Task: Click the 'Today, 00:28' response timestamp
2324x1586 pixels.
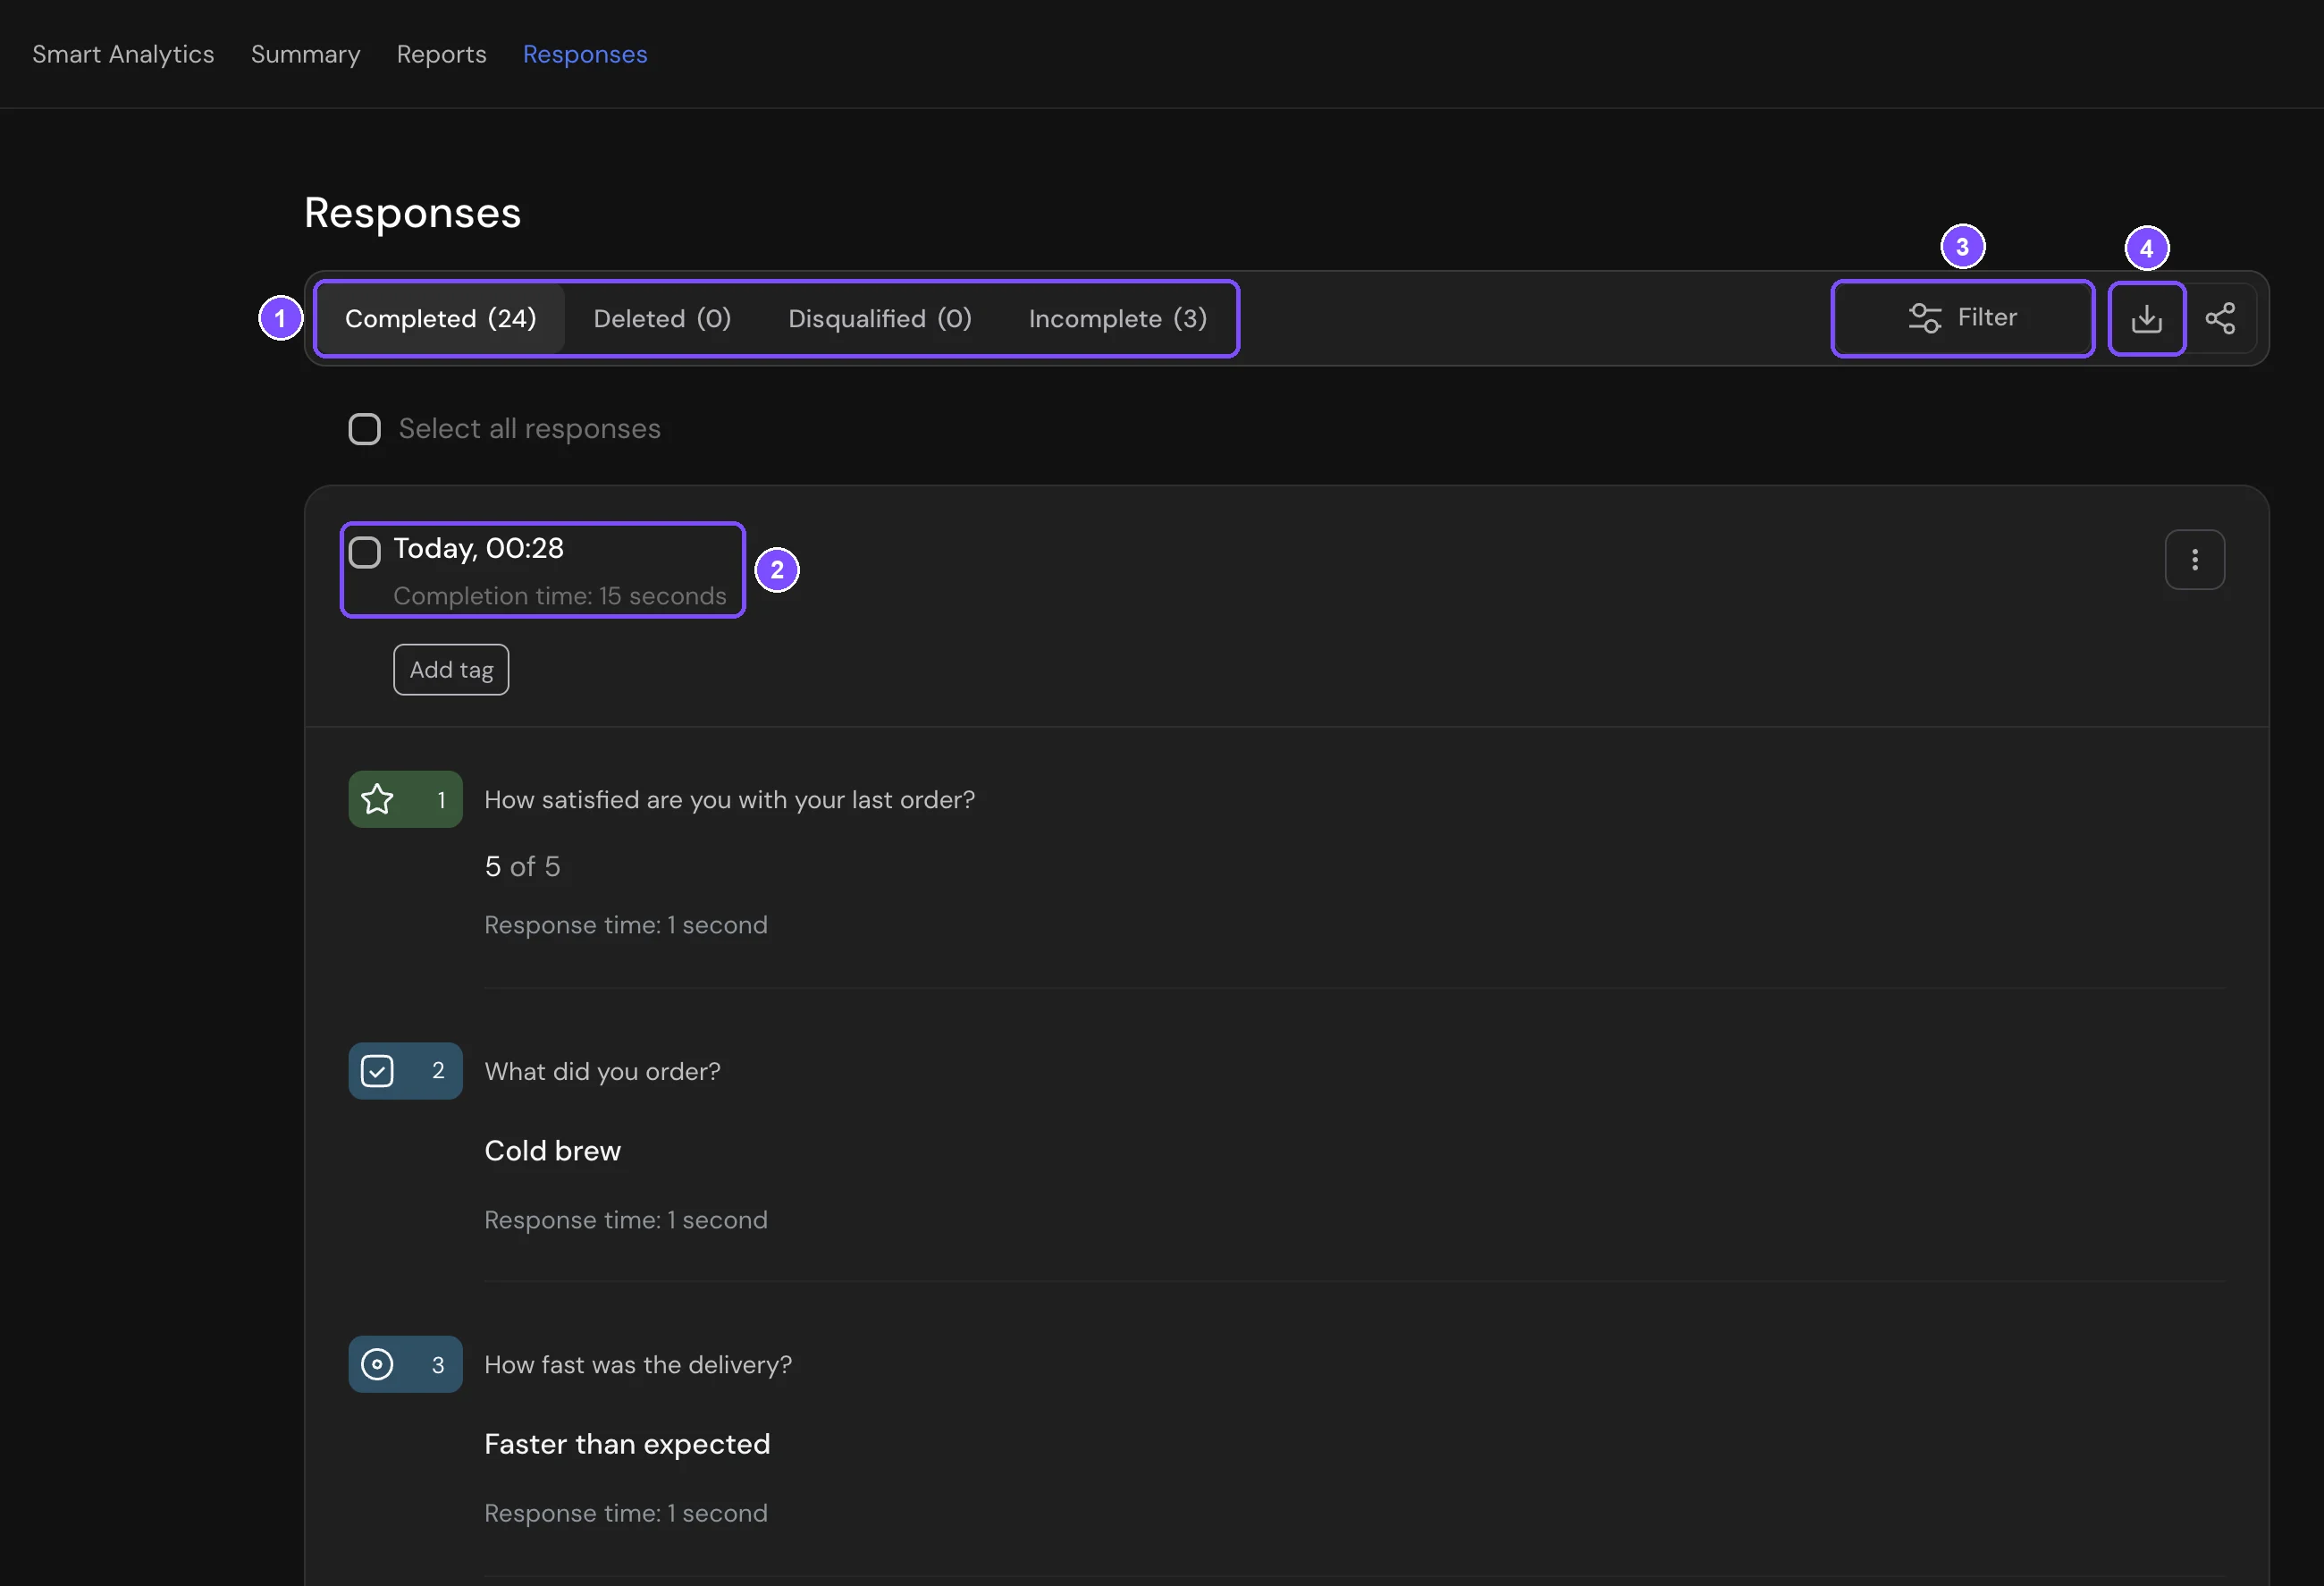Action: [478, 548]
